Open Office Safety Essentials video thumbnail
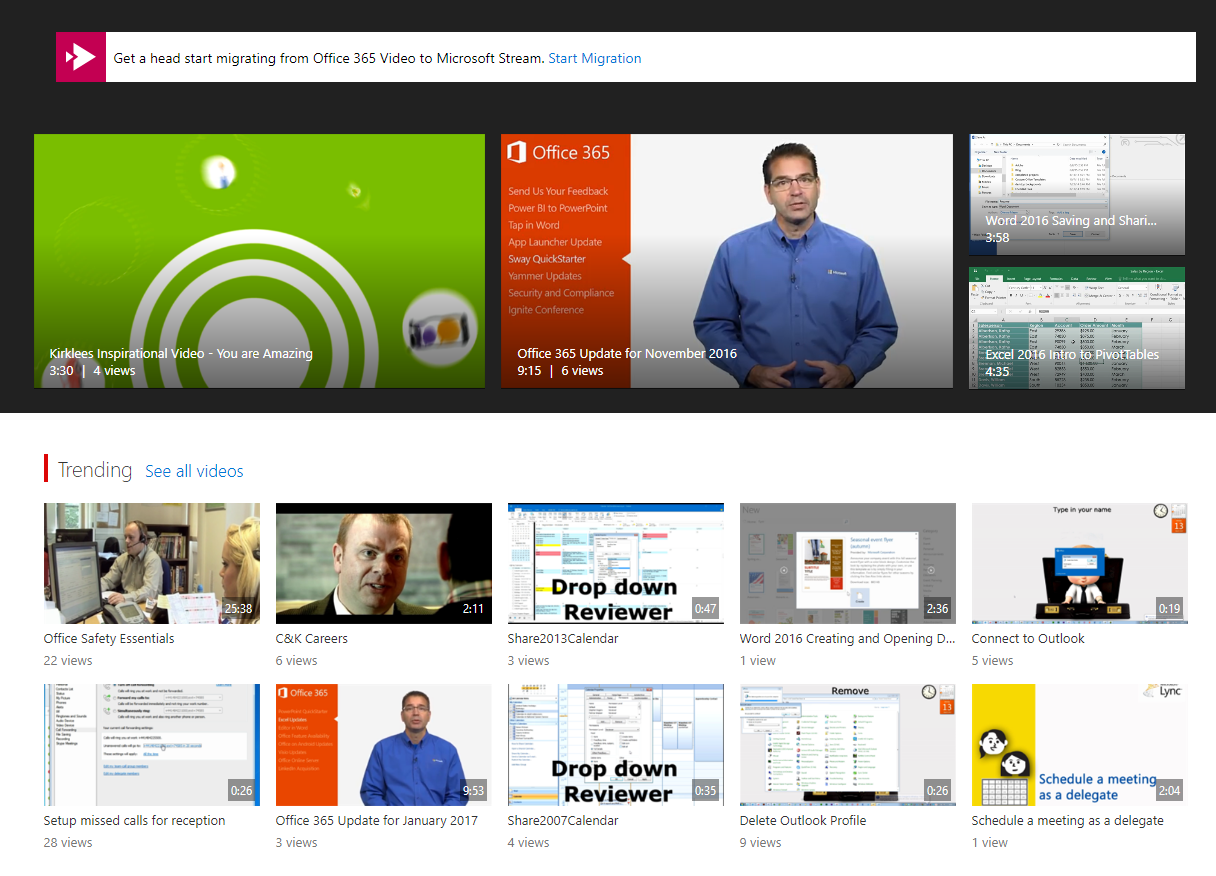1216x876 pixels. [152, 563]
